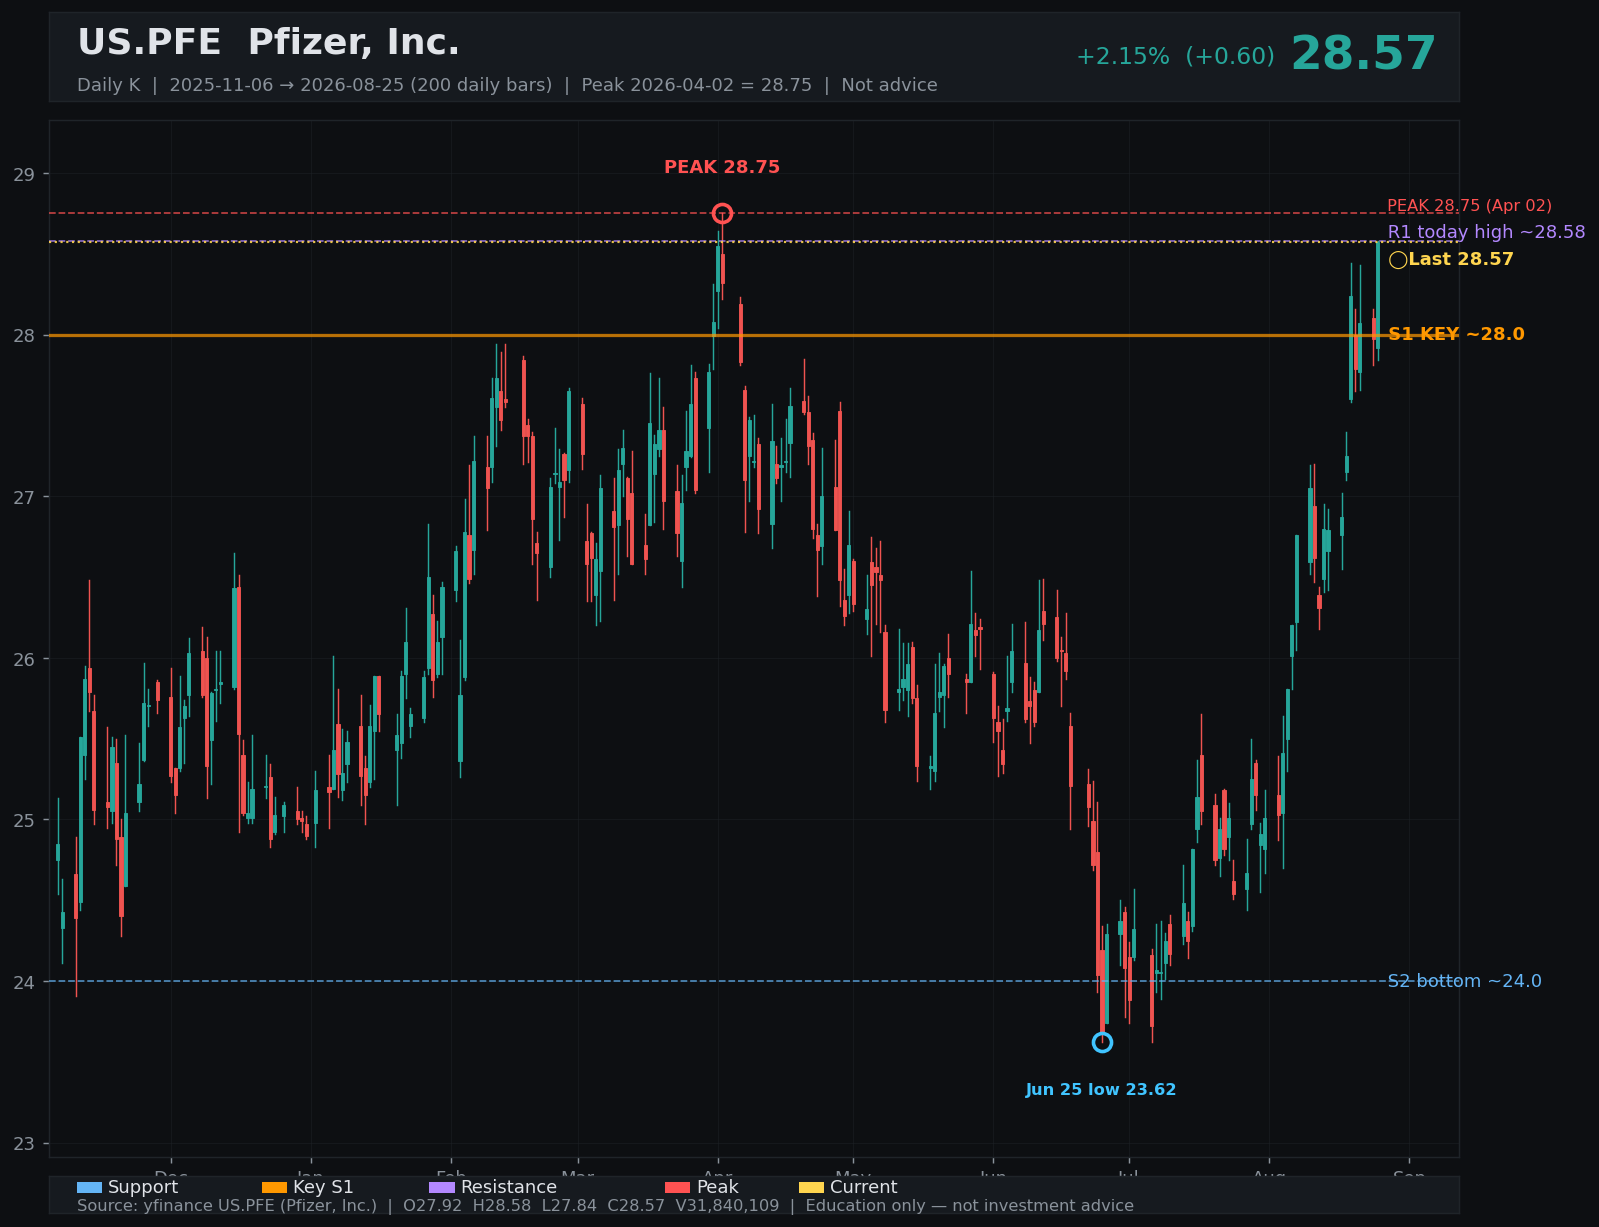Click the 'Source: yfinance US.PFE' footer text
This screenshot has width=1599, height=1227.
click(x=605, y=1206)
